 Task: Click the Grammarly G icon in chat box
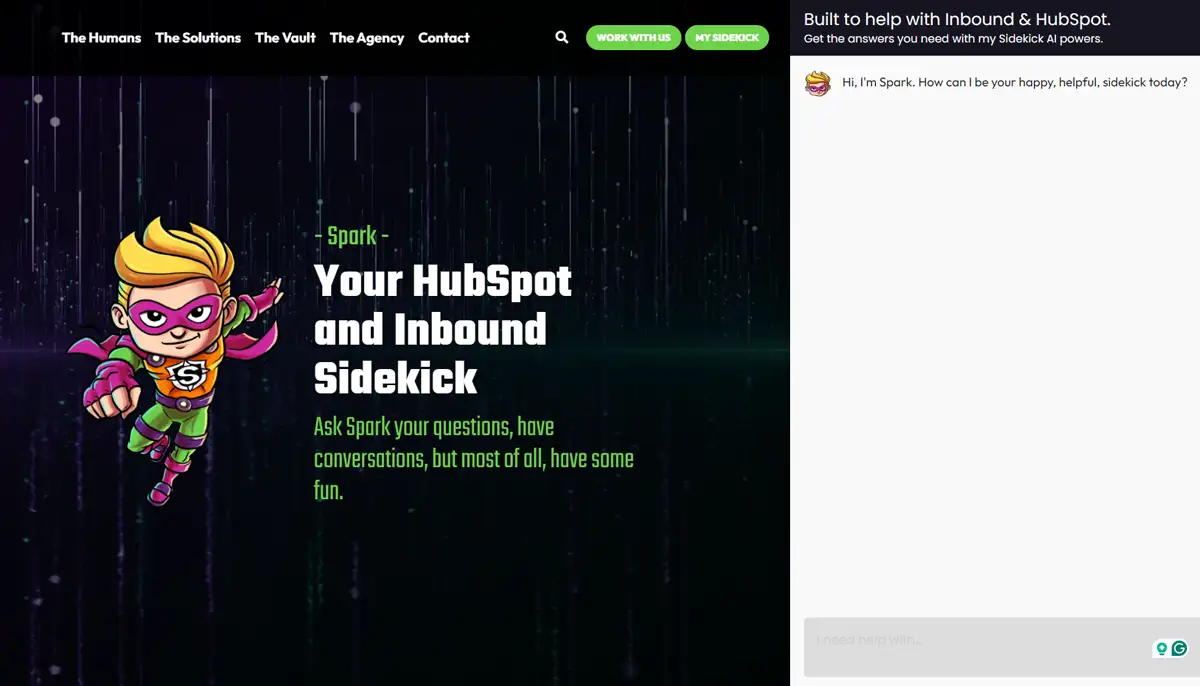click(1179, 648)
